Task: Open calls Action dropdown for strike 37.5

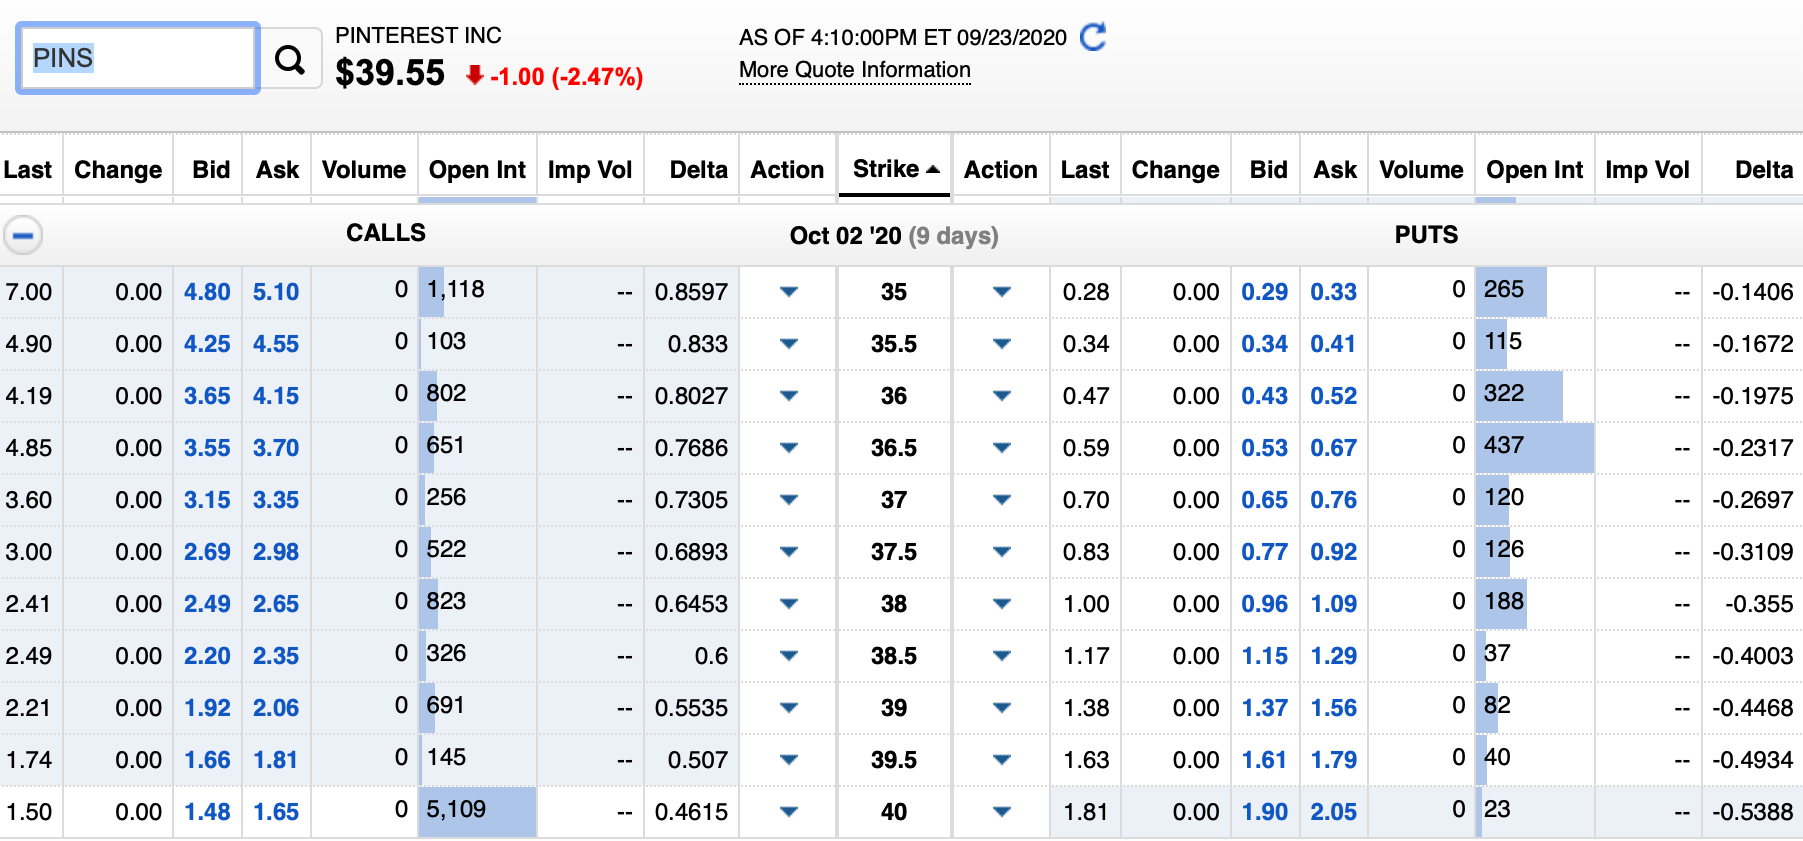Action: pyautogui.click(x=788, y=552)
